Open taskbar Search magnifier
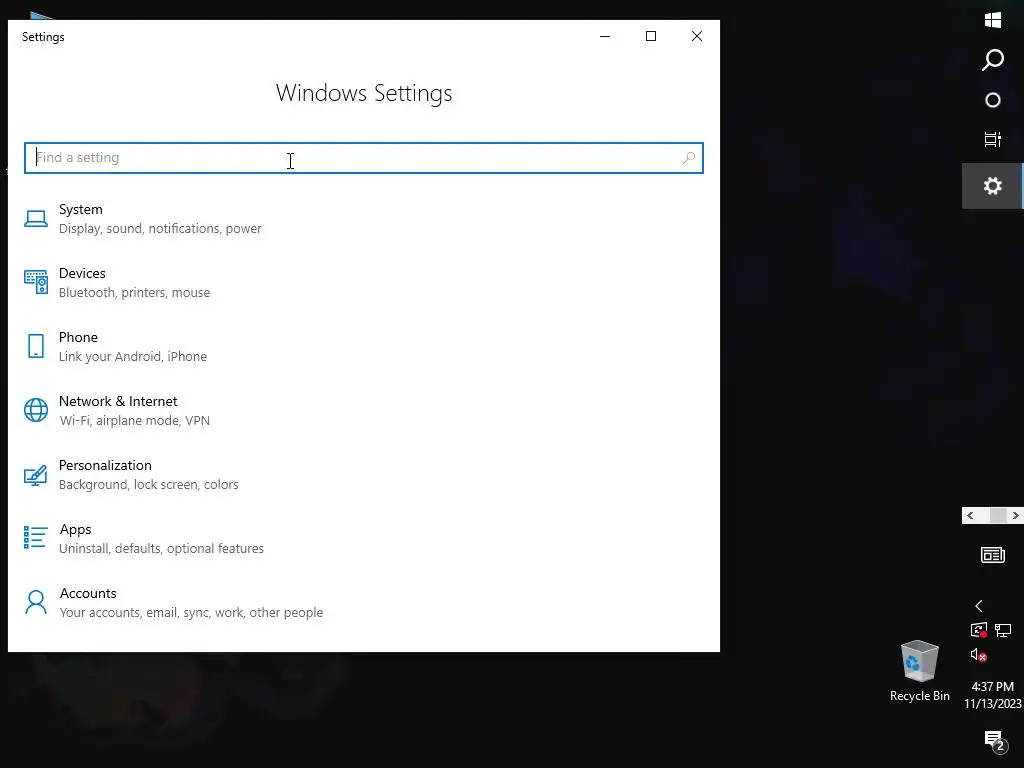Screen dimensions: 1024x768 993,59
